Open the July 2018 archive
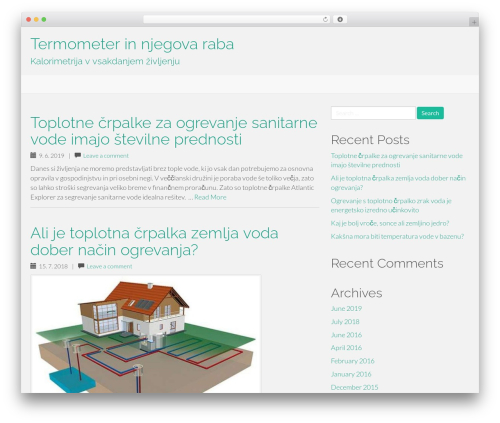Image resolution: width=500 pixels, height=423 pixels. pos(345,322)
